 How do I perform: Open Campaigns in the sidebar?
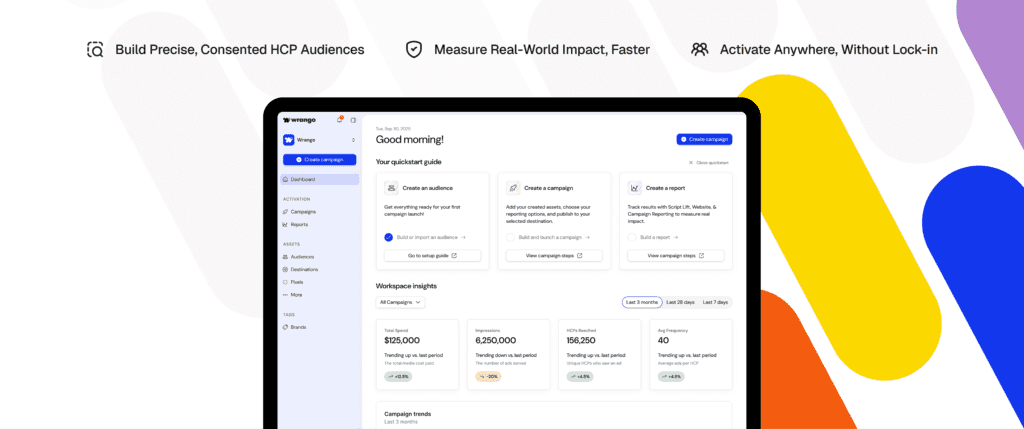(x=302, y=211)
